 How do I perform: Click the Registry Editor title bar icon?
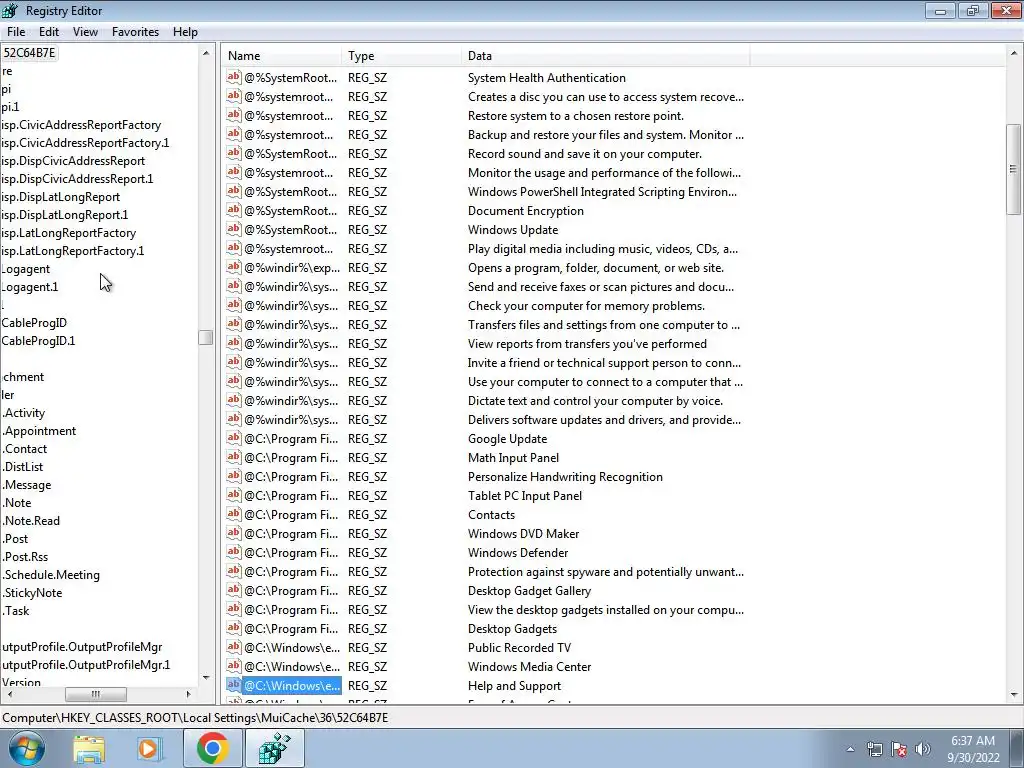click(10, 10)
